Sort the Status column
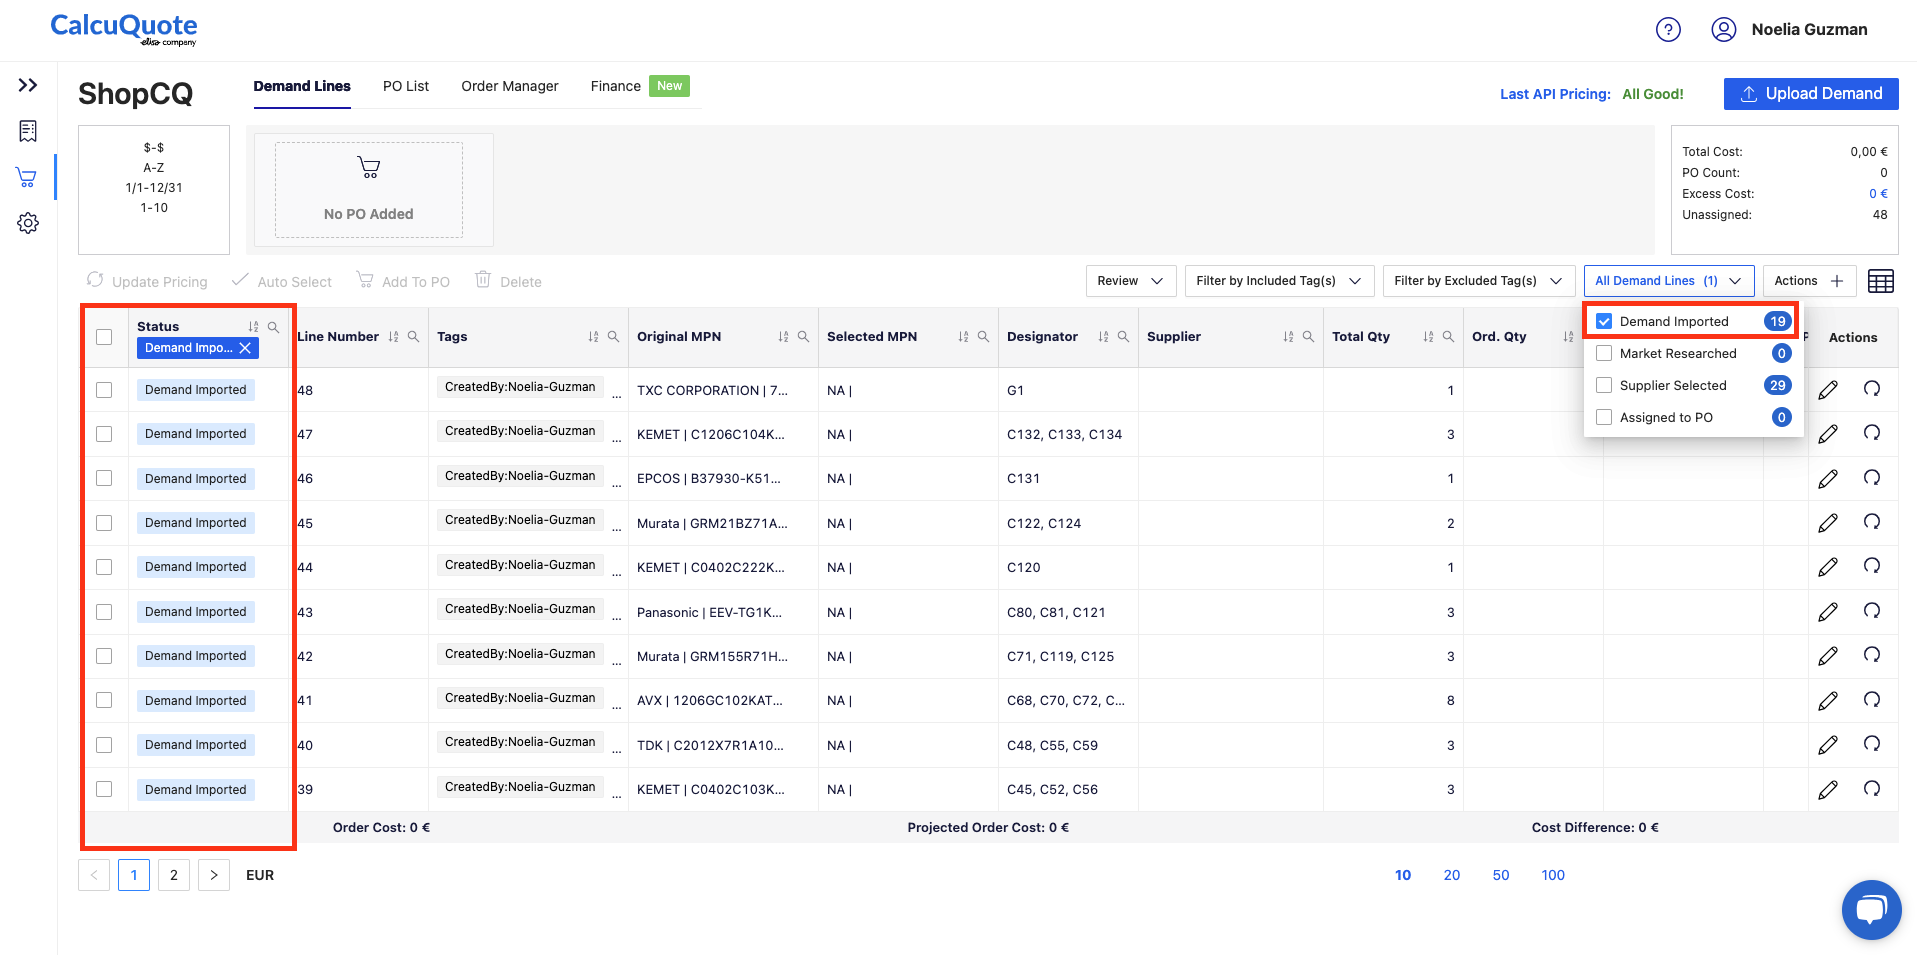Image resolution: width=1917 pixels, height=955 pixels. click(x=253, y=327)
